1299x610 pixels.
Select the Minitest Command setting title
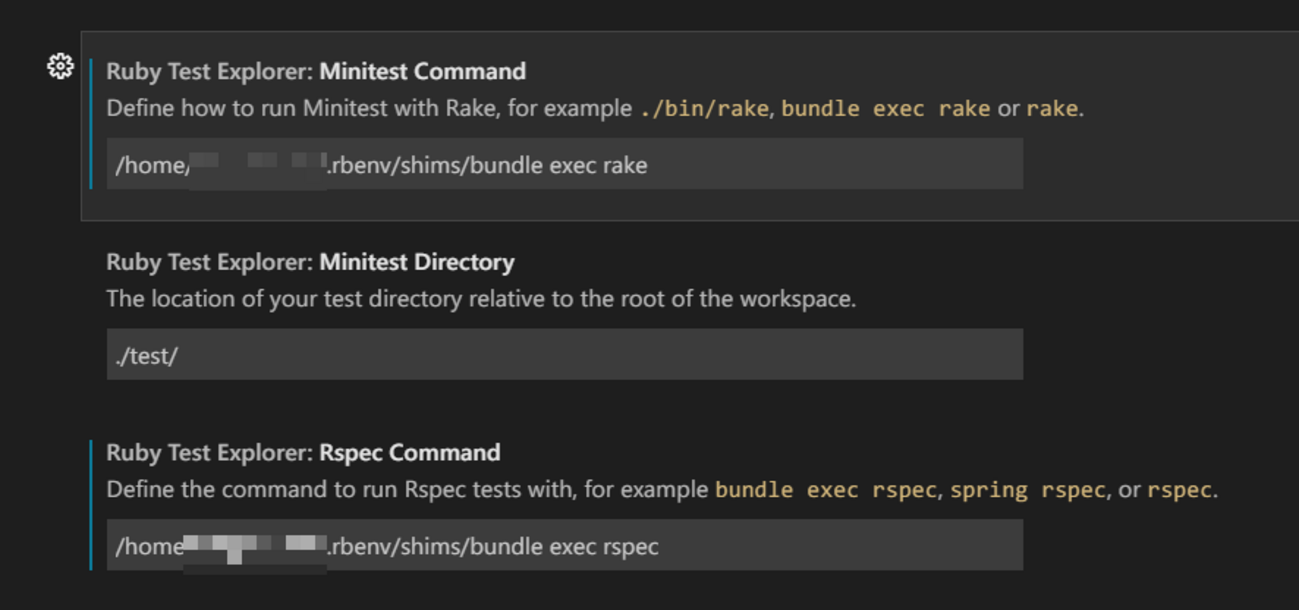tap(316, 72)
